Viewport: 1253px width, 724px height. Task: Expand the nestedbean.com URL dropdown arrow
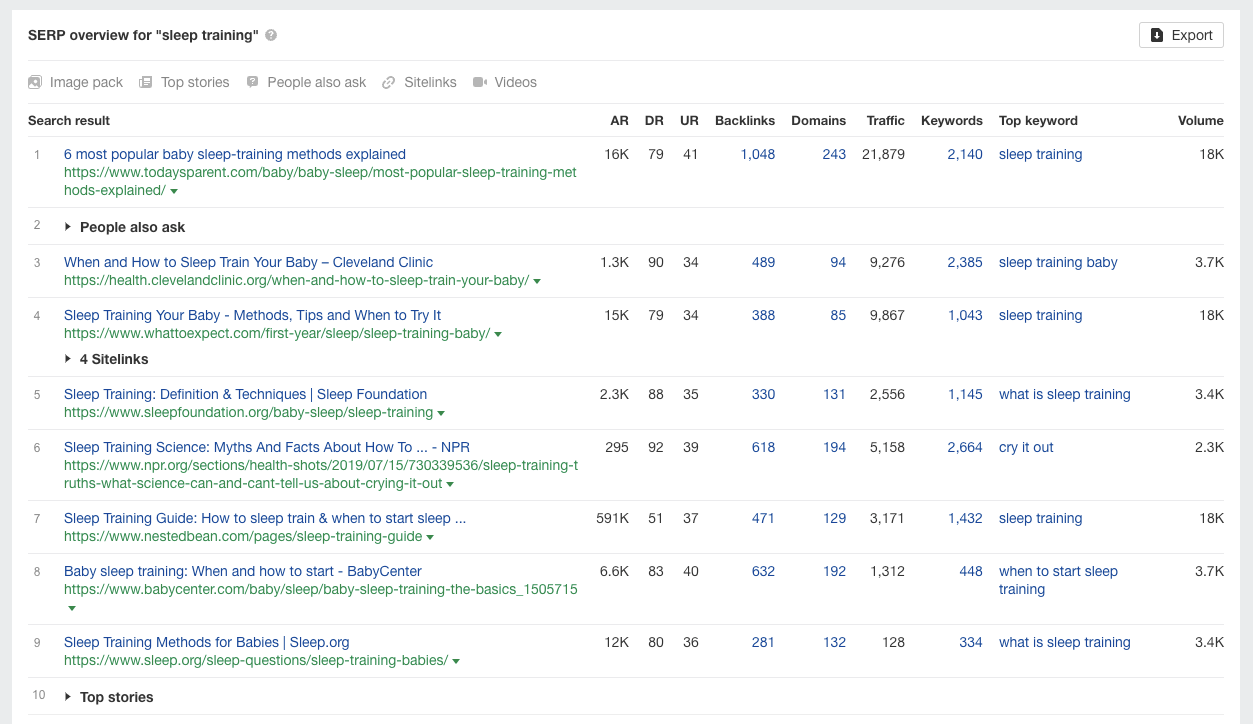coord(430,536)
